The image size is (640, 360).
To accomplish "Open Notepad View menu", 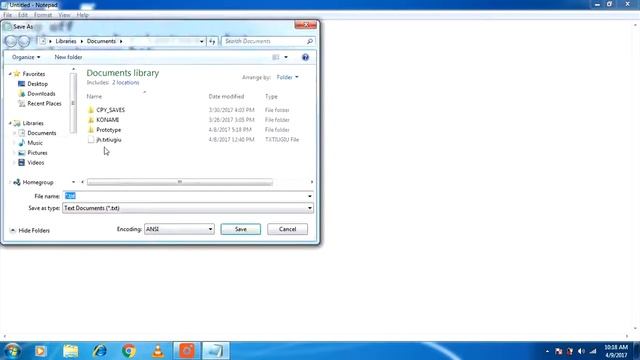I will (x=64, y=15).
